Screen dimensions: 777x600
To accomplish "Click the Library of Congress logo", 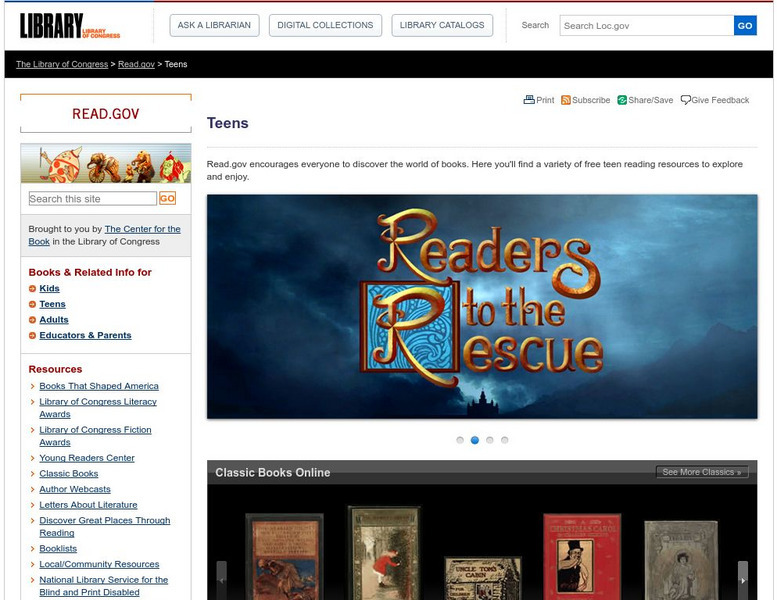I will pos(70,26).
